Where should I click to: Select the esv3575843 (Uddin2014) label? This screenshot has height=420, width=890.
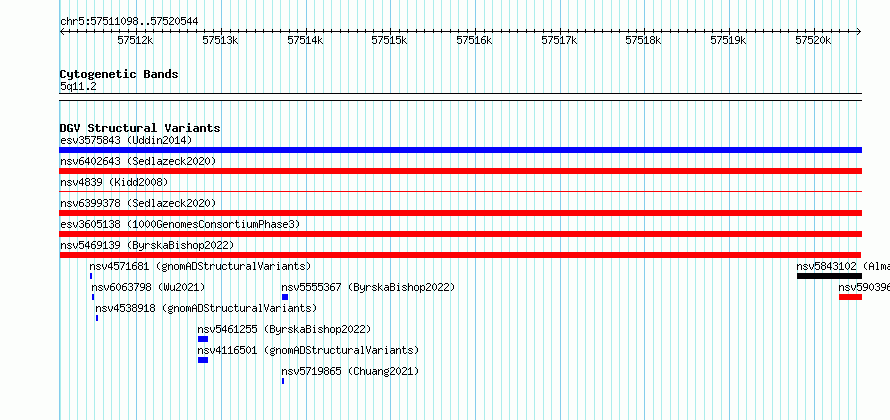pos(126,140)
